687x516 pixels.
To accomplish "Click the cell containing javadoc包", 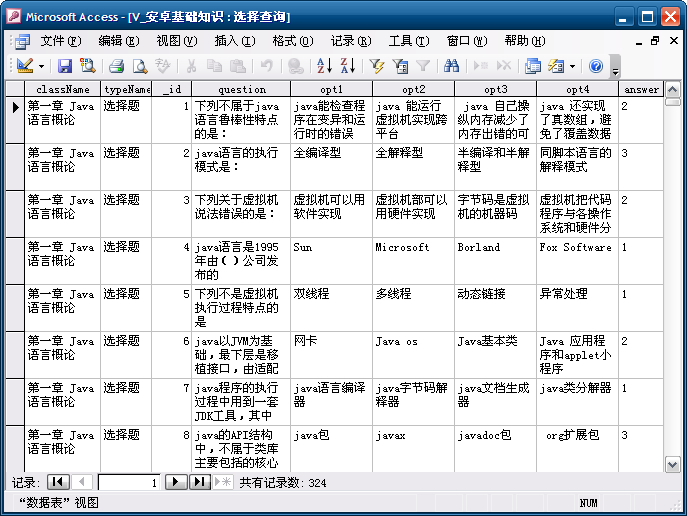I will click(x=496, y=449).
